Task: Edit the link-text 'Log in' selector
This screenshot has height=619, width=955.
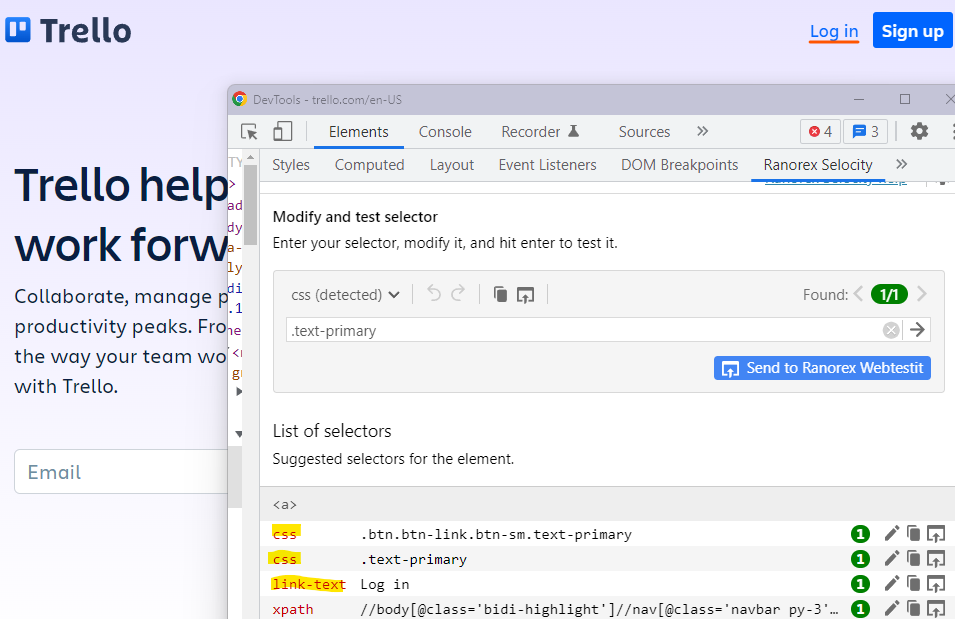Action: click(x=891, y=584)
